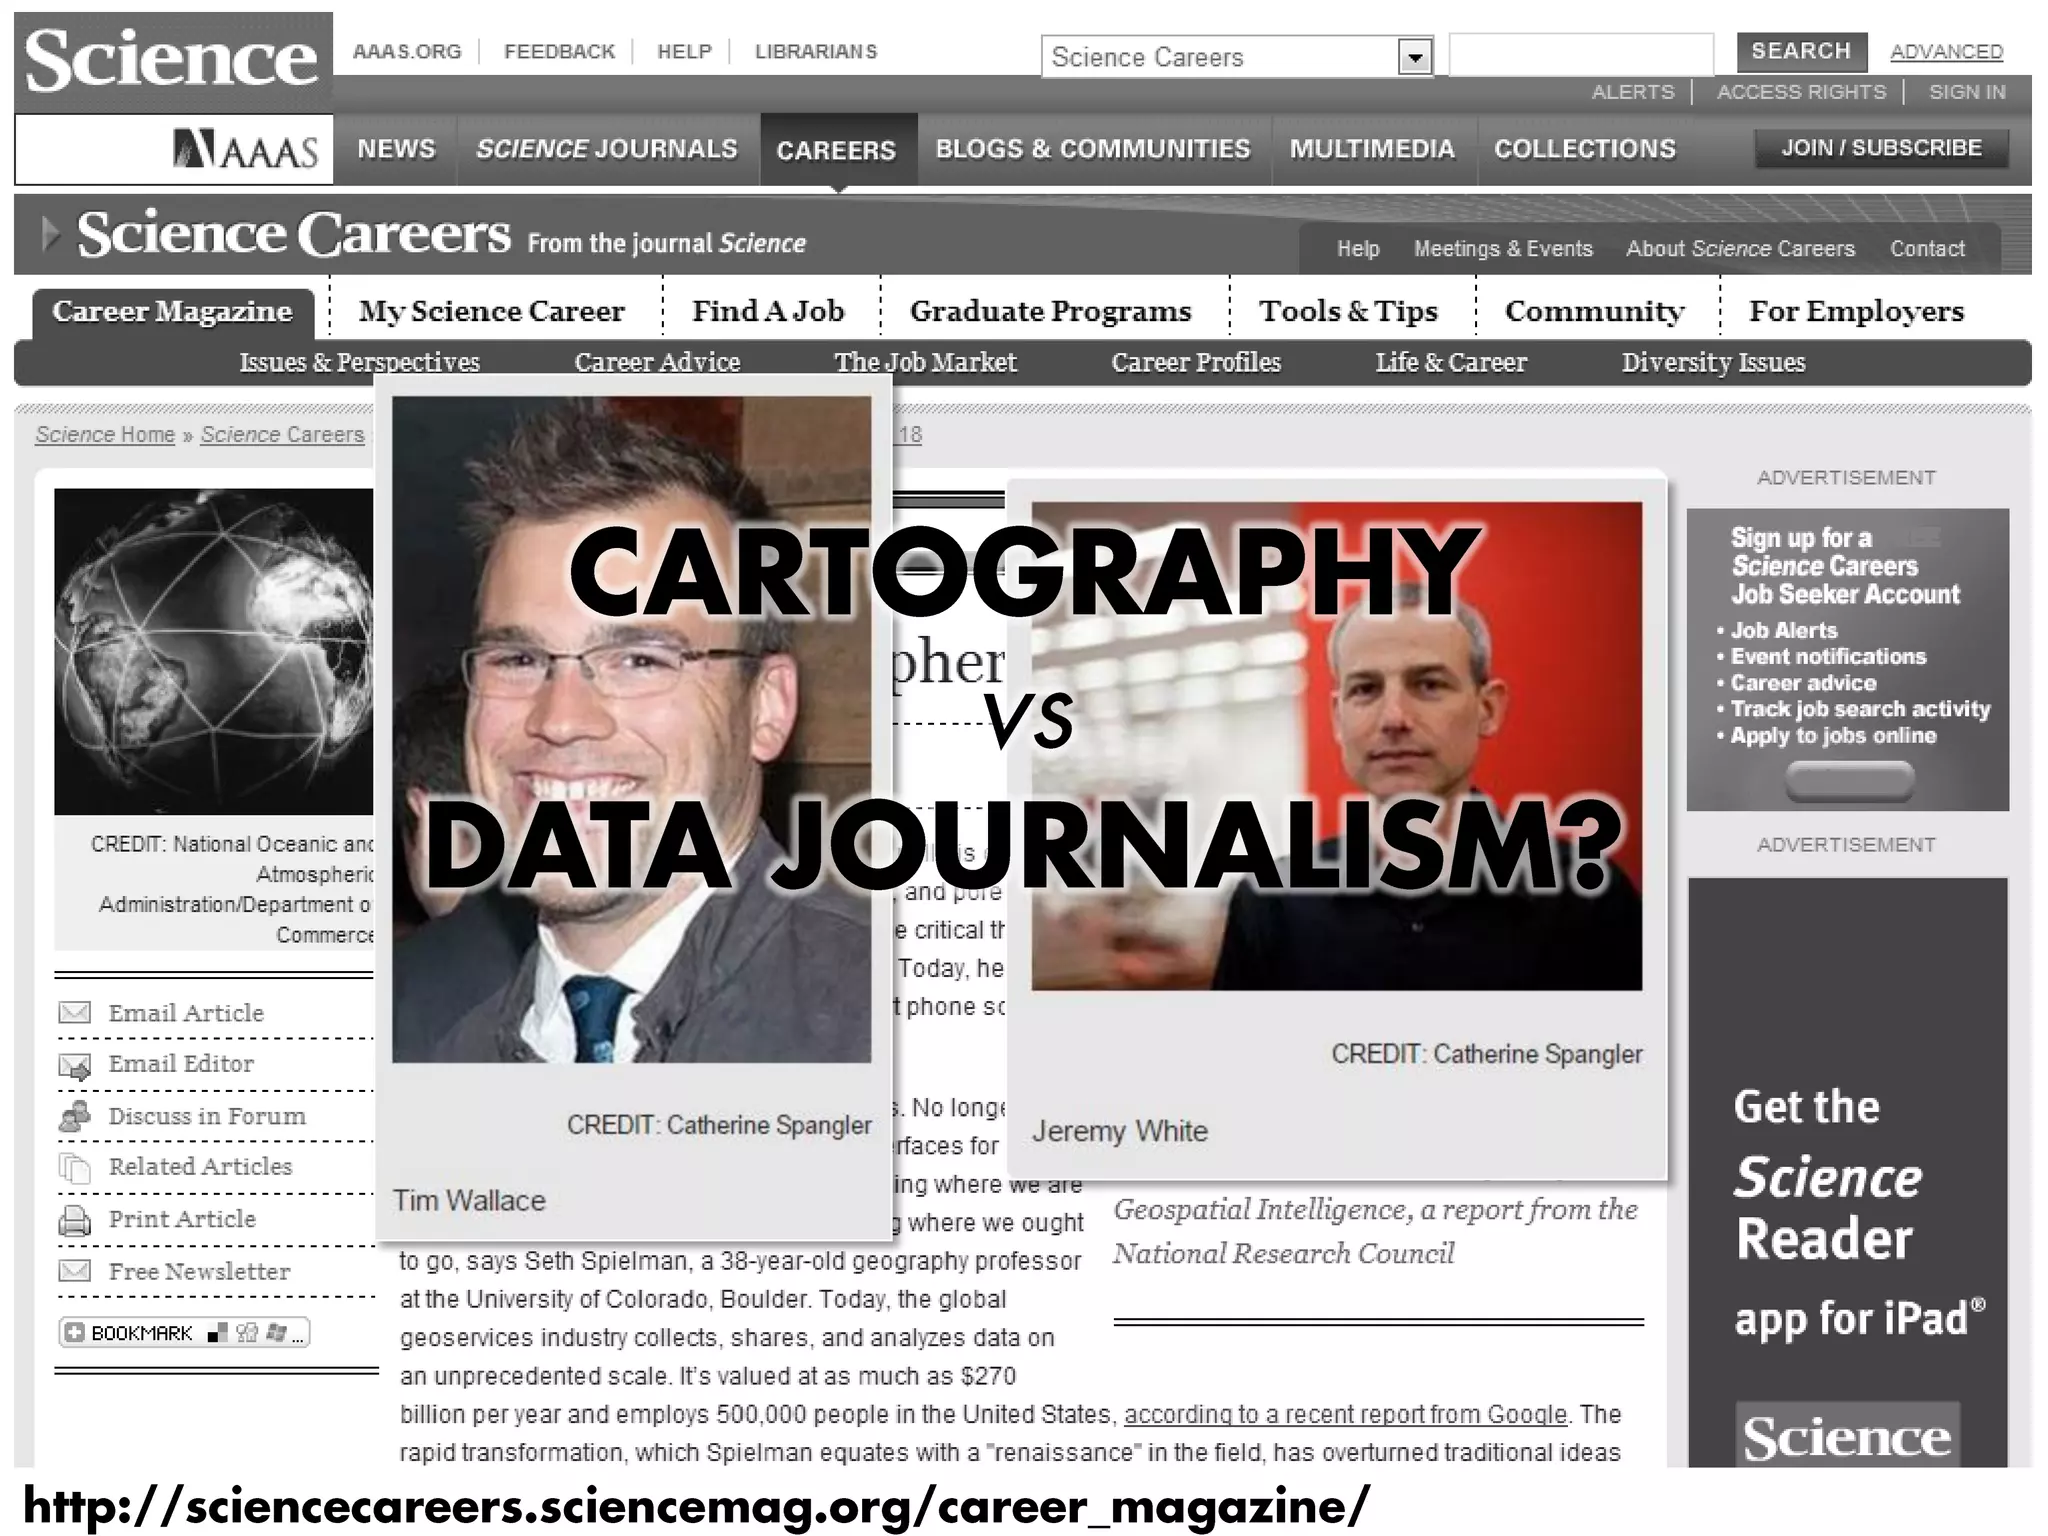Open the Career Advice submenu item
This screenshot has width=2048, height=1536.
point(657,362)
